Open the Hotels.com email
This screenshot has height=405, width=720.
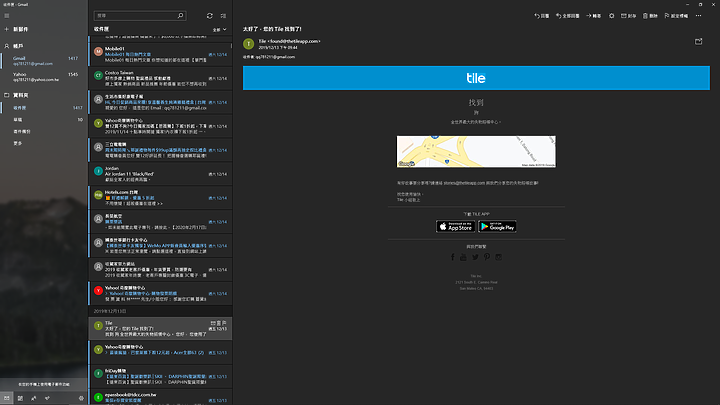tap(161, 197)
